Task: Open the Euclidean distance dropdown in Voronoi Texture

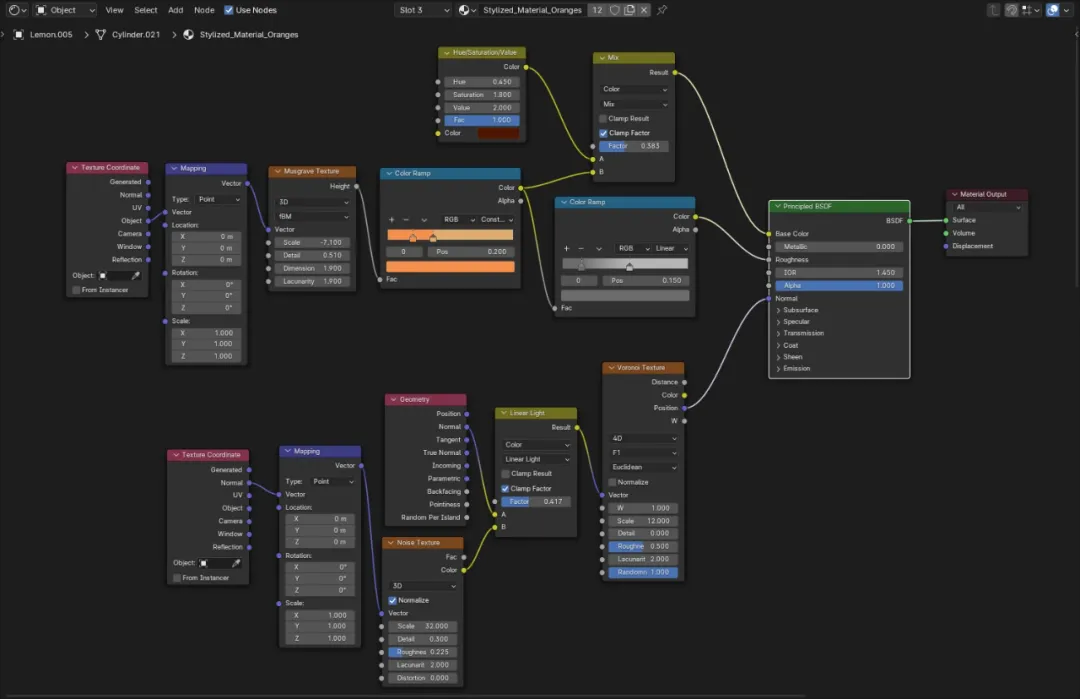Action: (x=643, y=467)
